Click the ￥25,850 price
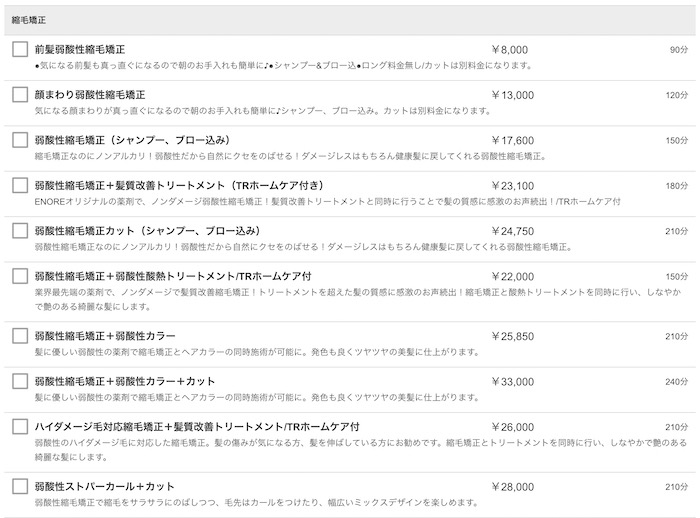Screen dimensions: 700x518 coord(512,336)
